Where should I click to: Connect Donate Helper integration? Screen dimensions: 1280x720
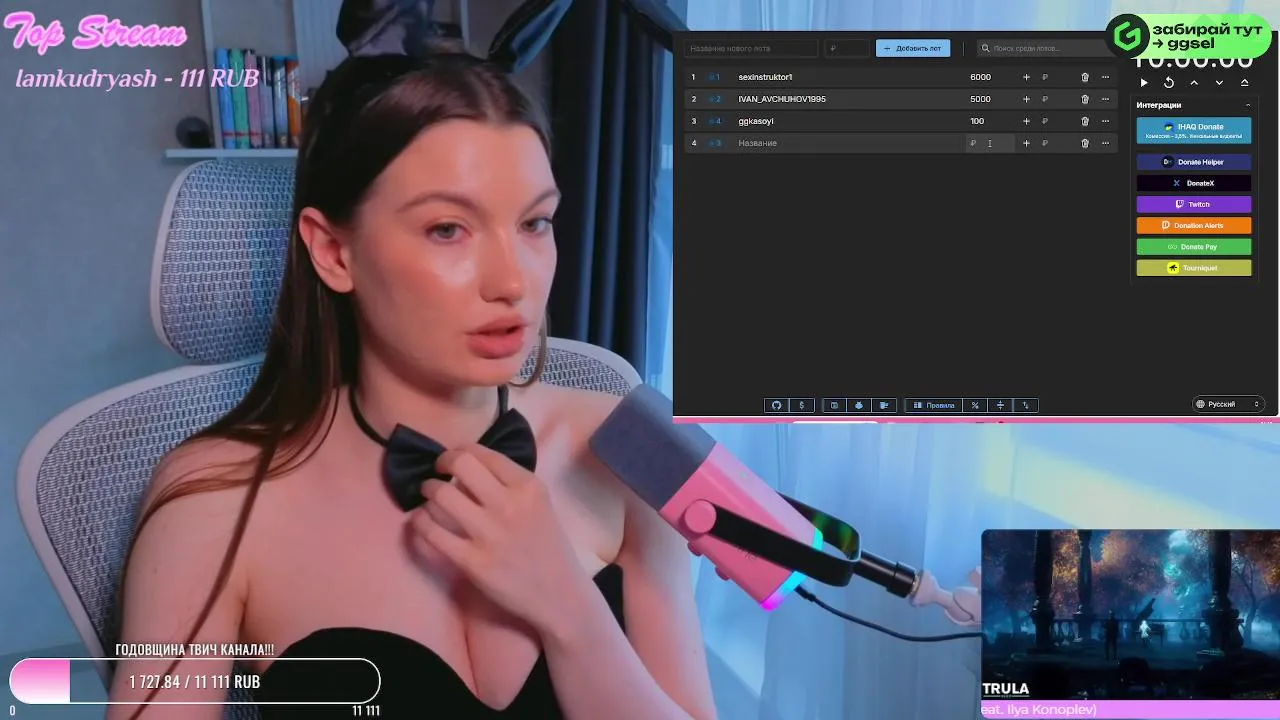(x=1194, y=162)
